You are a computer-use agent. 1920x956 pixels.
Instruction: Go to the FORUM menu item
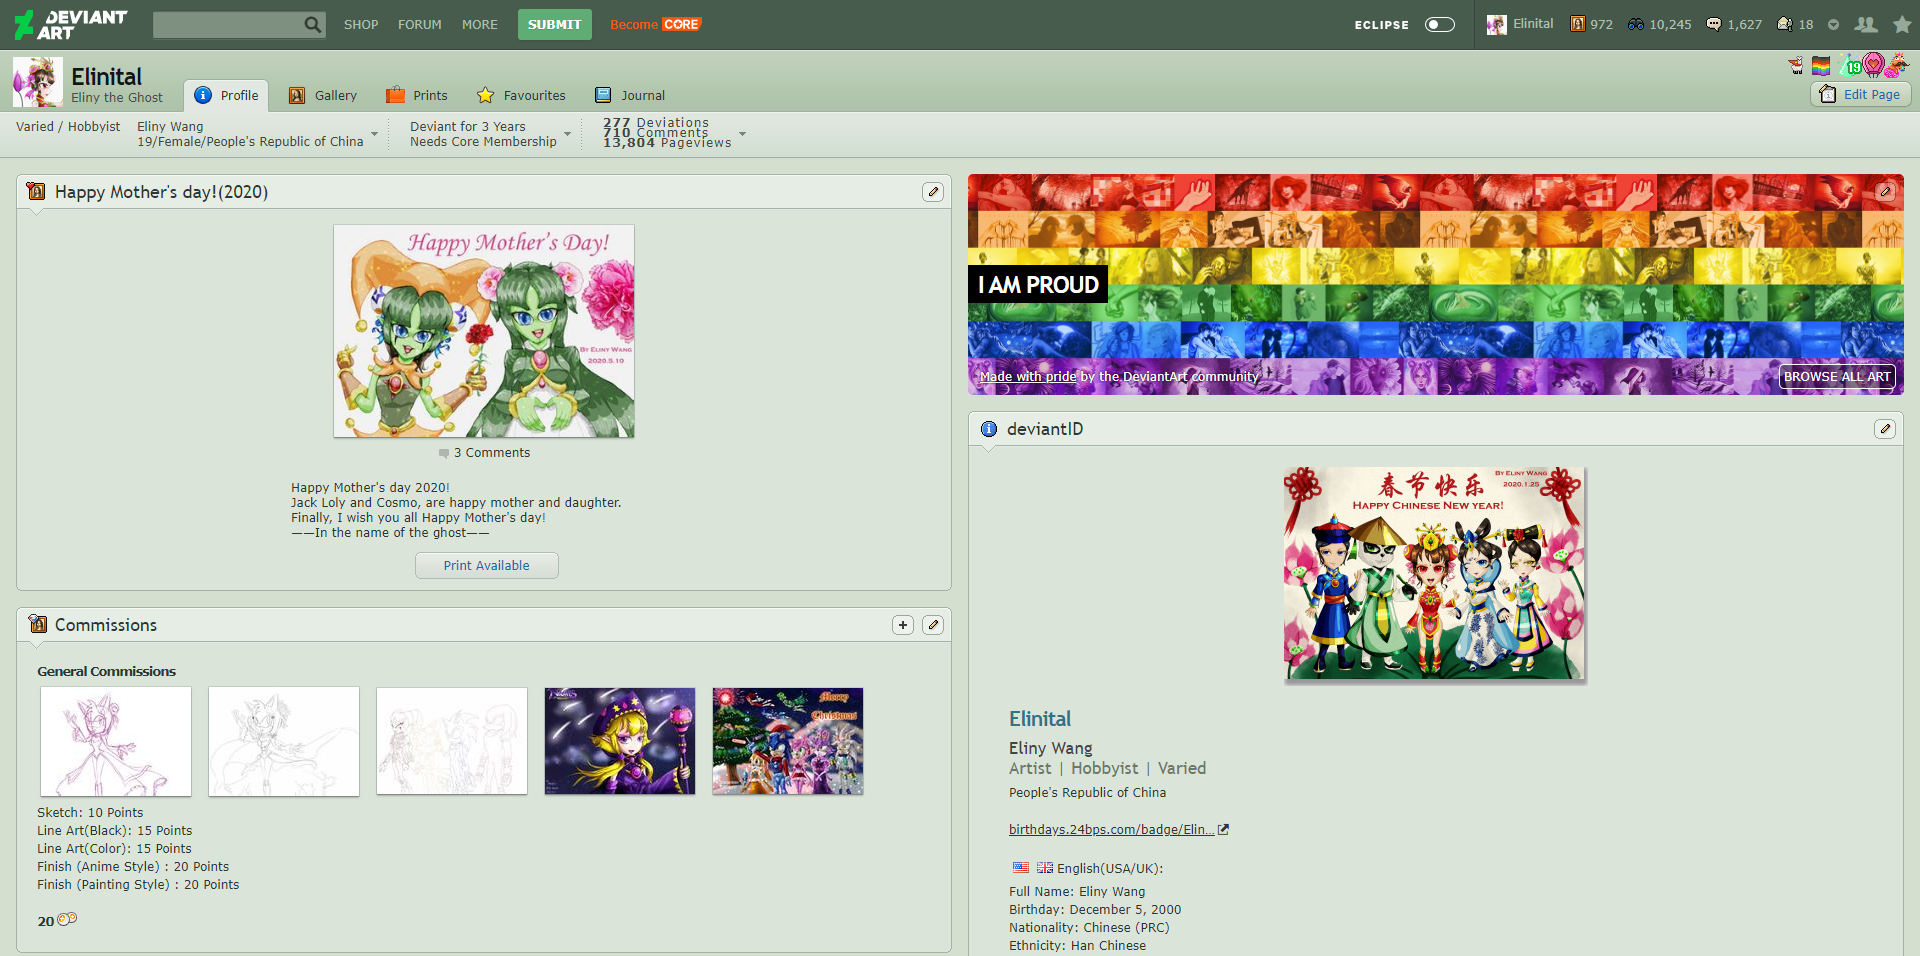[x=420, y=25]
